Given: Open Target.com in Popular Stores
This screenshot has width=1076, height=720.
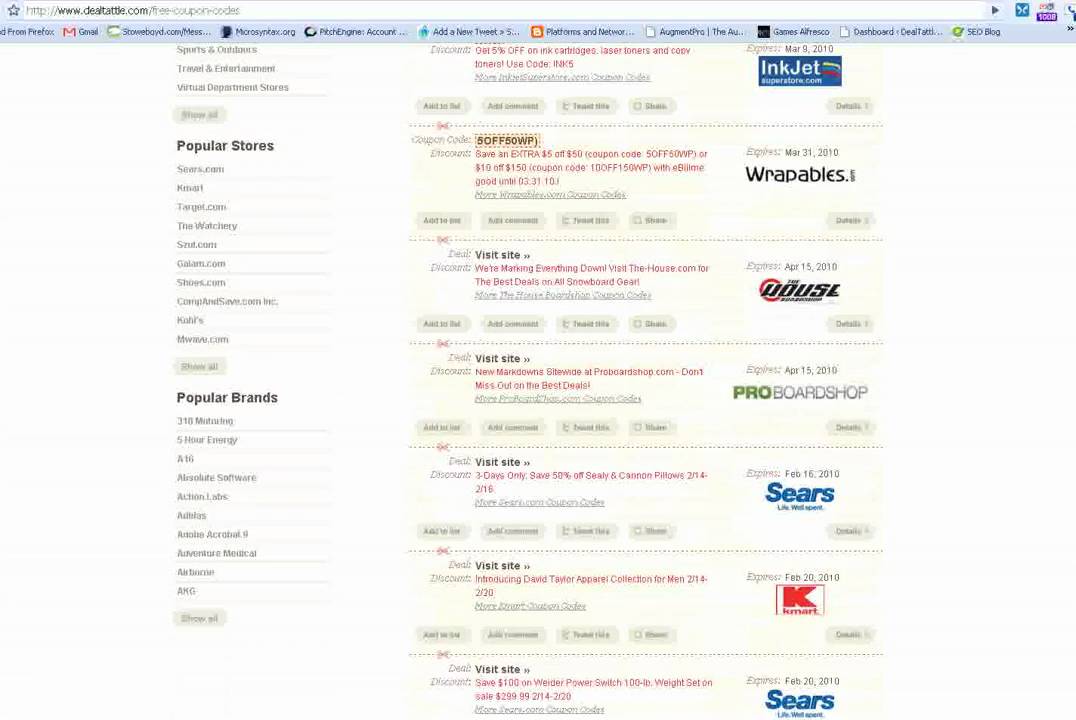Looking at the screenshot, I should point(202,207).
